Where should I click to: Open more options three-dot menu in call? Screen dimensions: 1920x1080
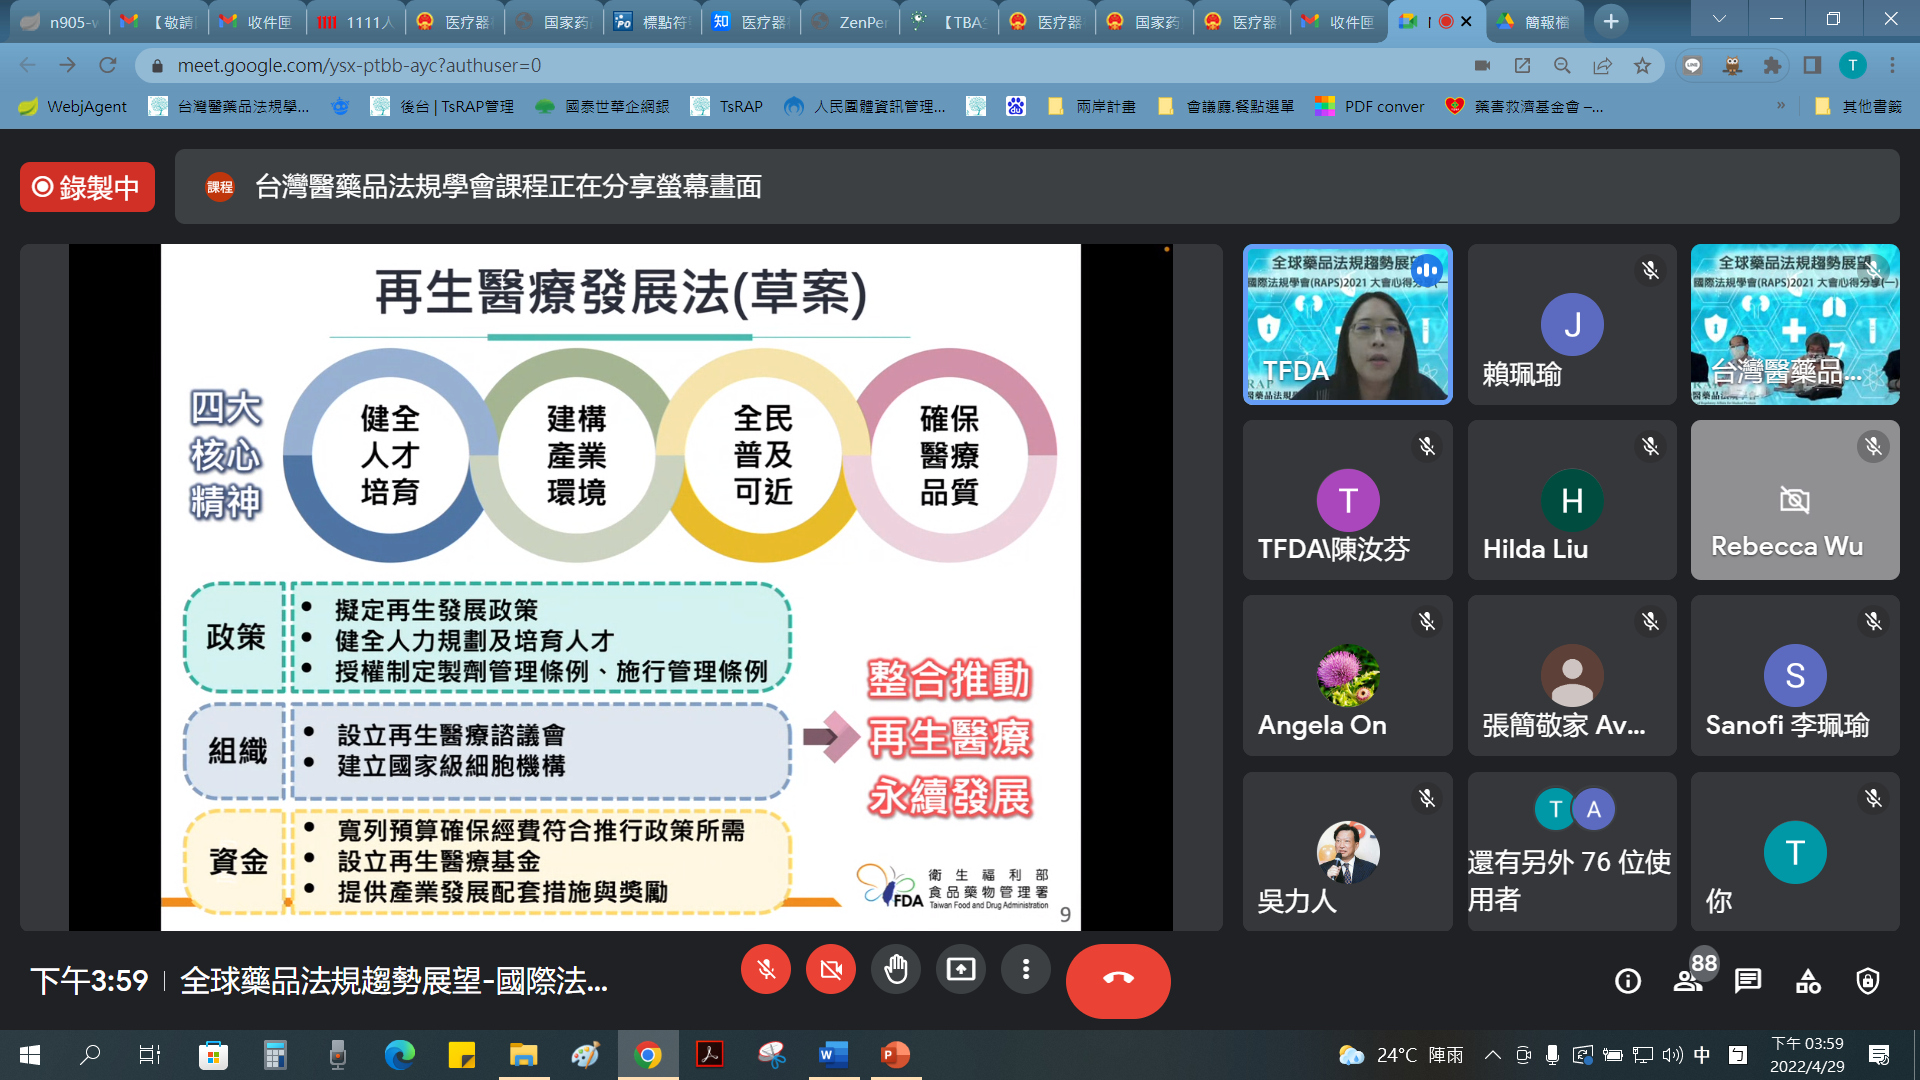tap(1025, 969)
